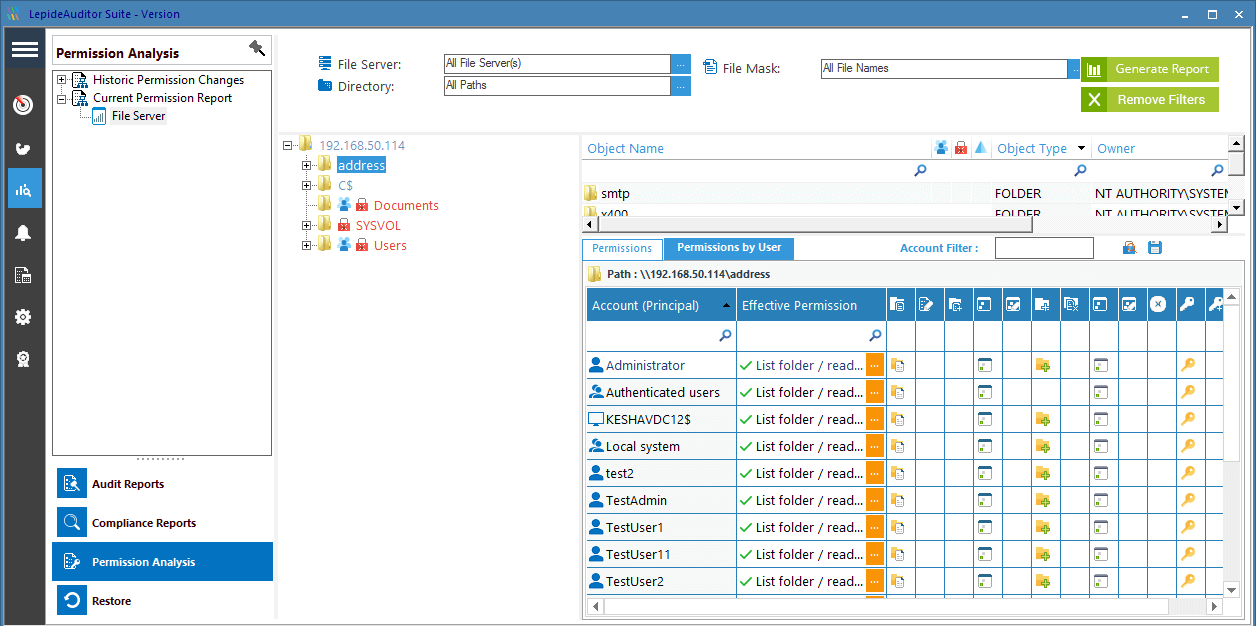Open the Object Type column dropdown arrow

[1081, 148]
